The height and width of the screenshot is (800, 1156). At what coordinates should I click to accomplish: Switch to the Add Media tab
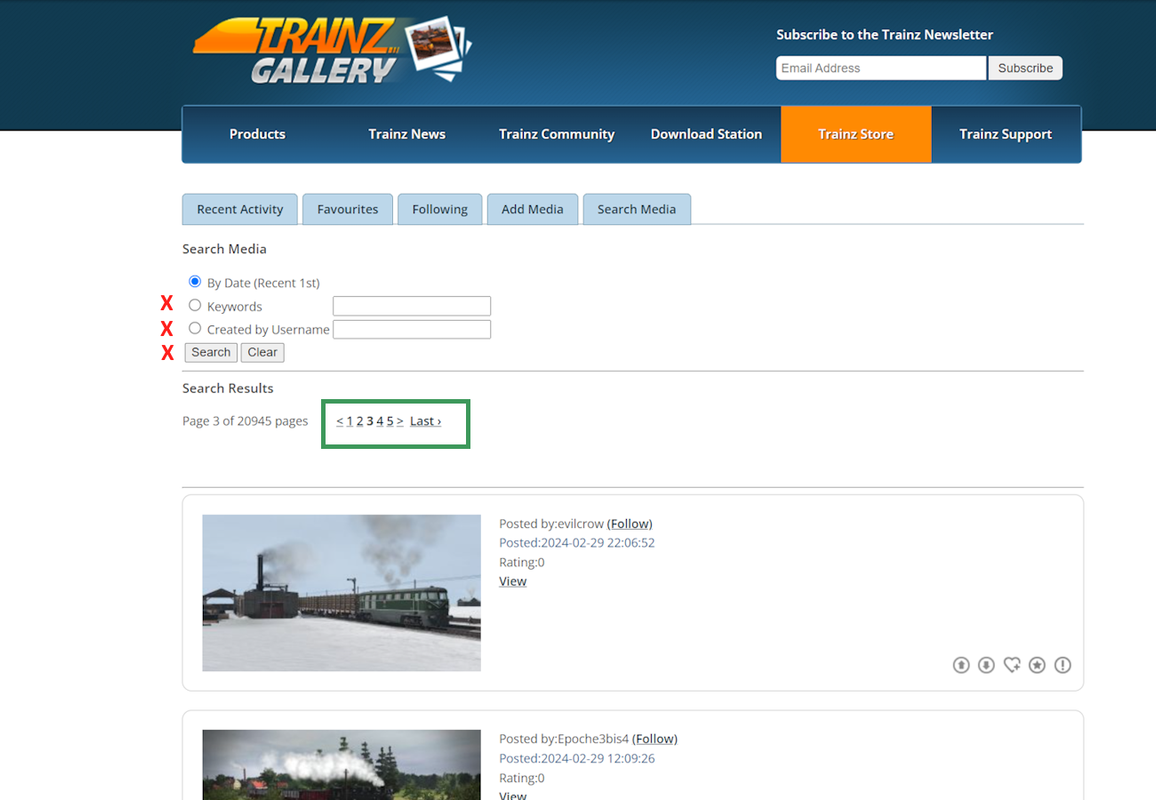532,209
